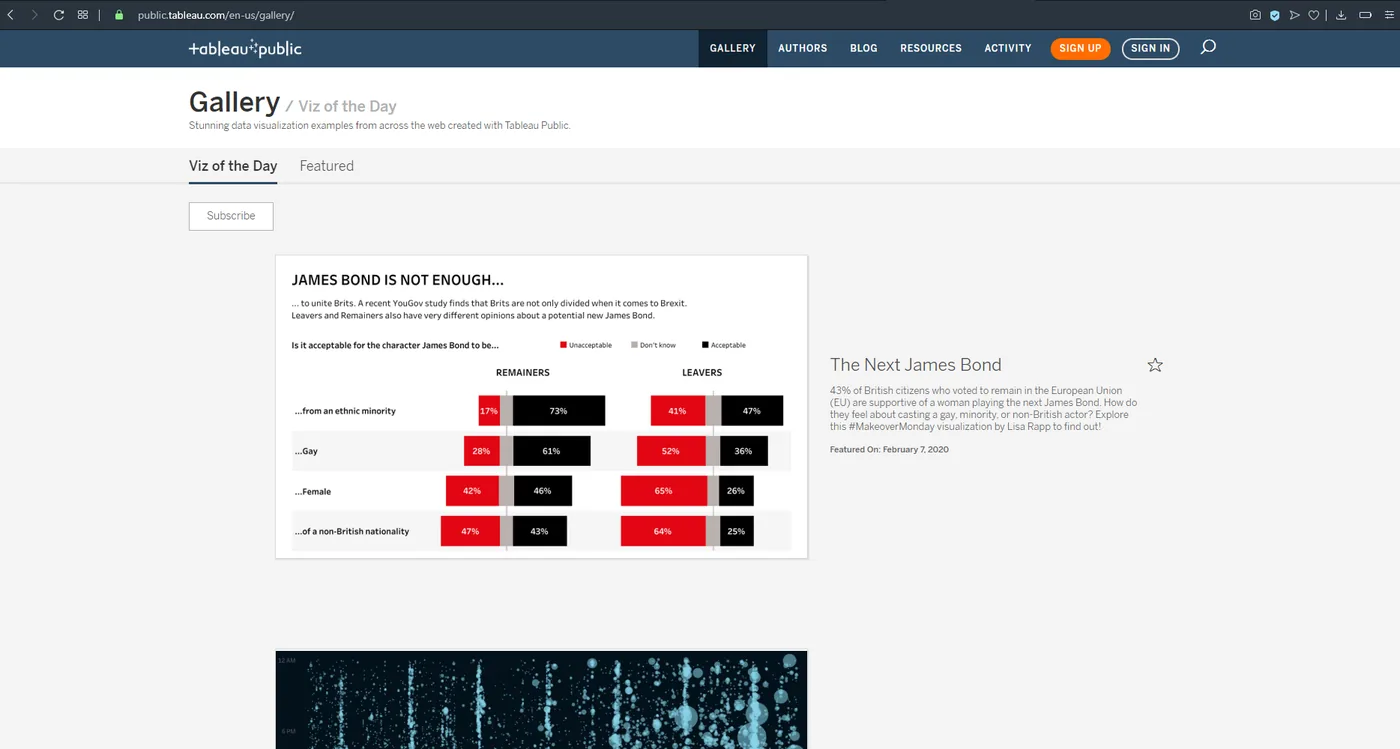Click the Subscribe button
1400x749 pixels.
point(231,216)
